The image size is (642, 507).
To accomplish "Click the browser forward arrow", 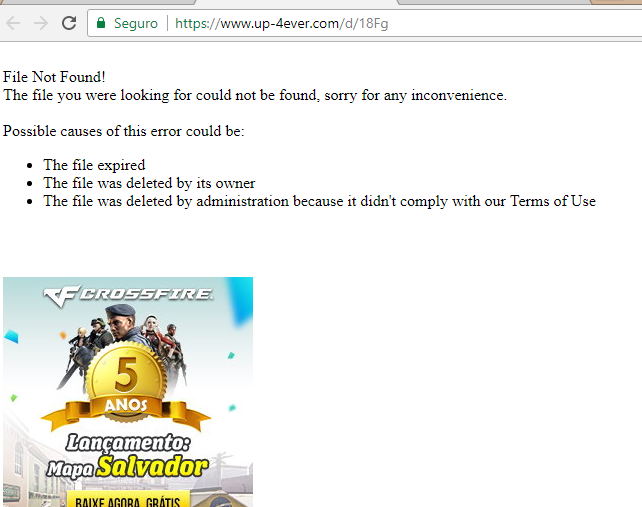I will click(x=41, y=23).
